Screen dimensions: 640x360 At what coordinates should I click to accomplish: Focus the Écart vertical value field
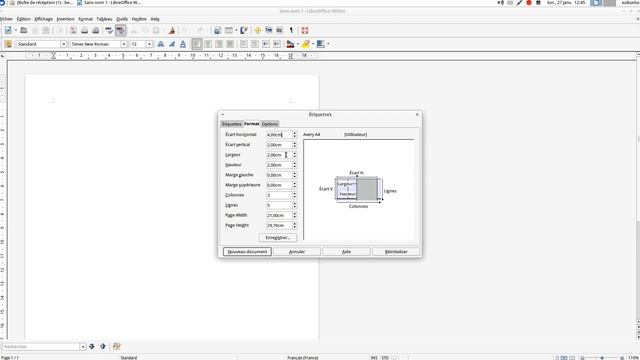pos(279,145)
